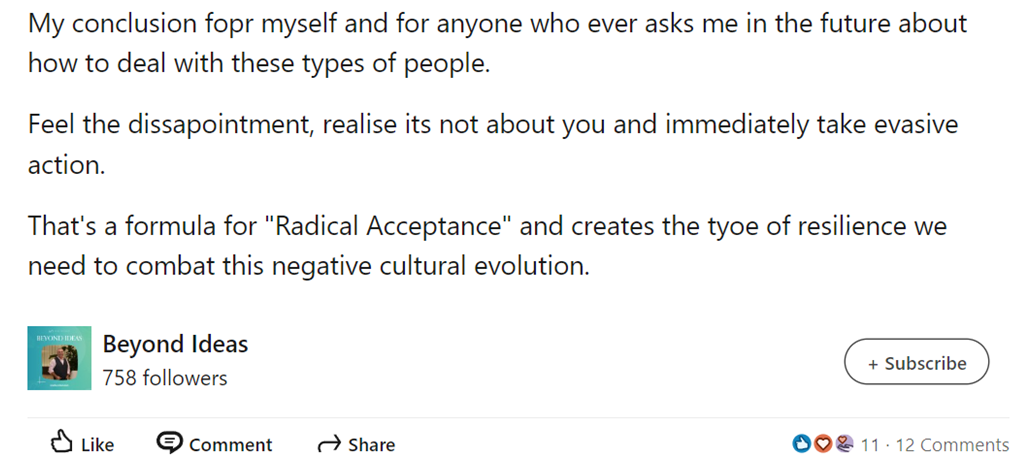Open the Beyond Ideas newsletter name link
Viewport: 1016px width, 476px height.
click(x=175, y=344)
